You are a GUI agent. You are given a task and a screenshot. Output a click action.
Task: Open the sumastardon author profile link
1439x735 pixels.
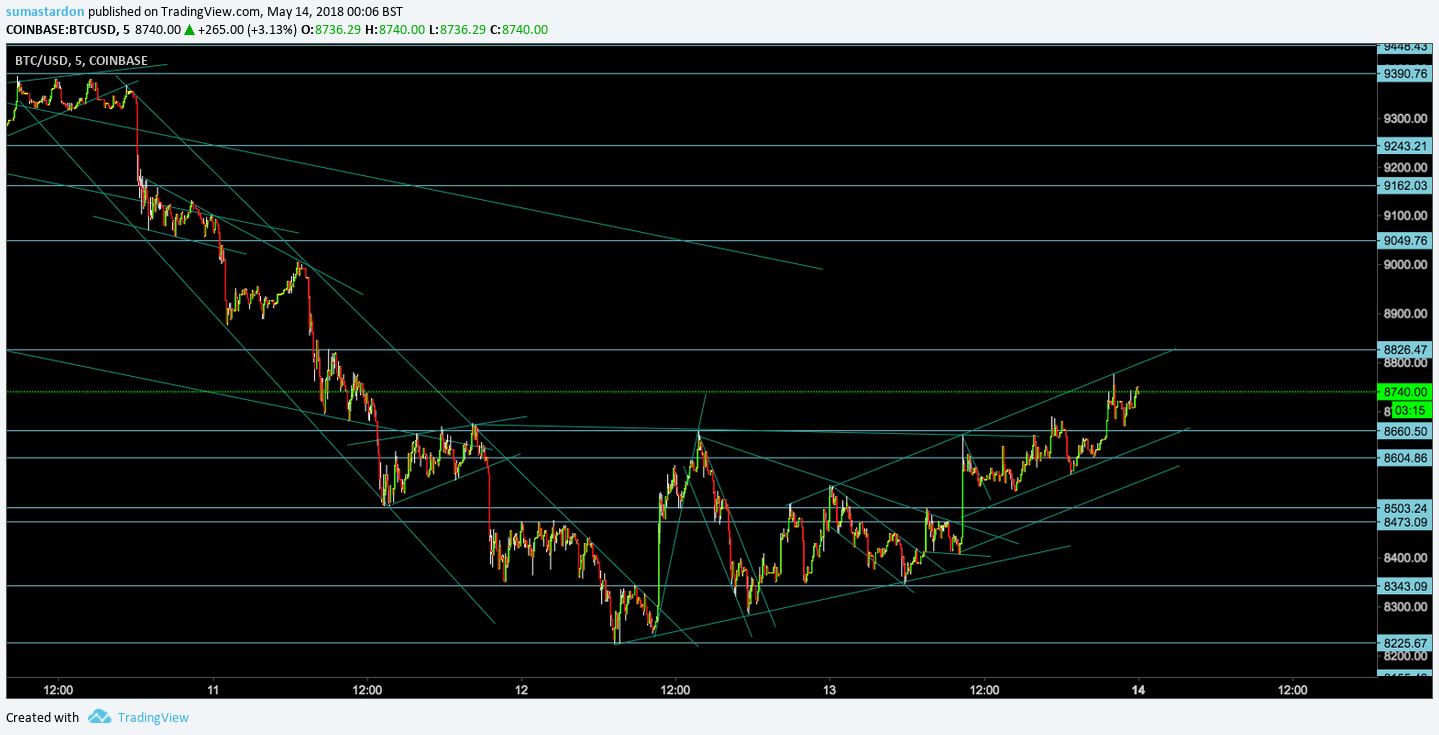click(x=45, y=11)
